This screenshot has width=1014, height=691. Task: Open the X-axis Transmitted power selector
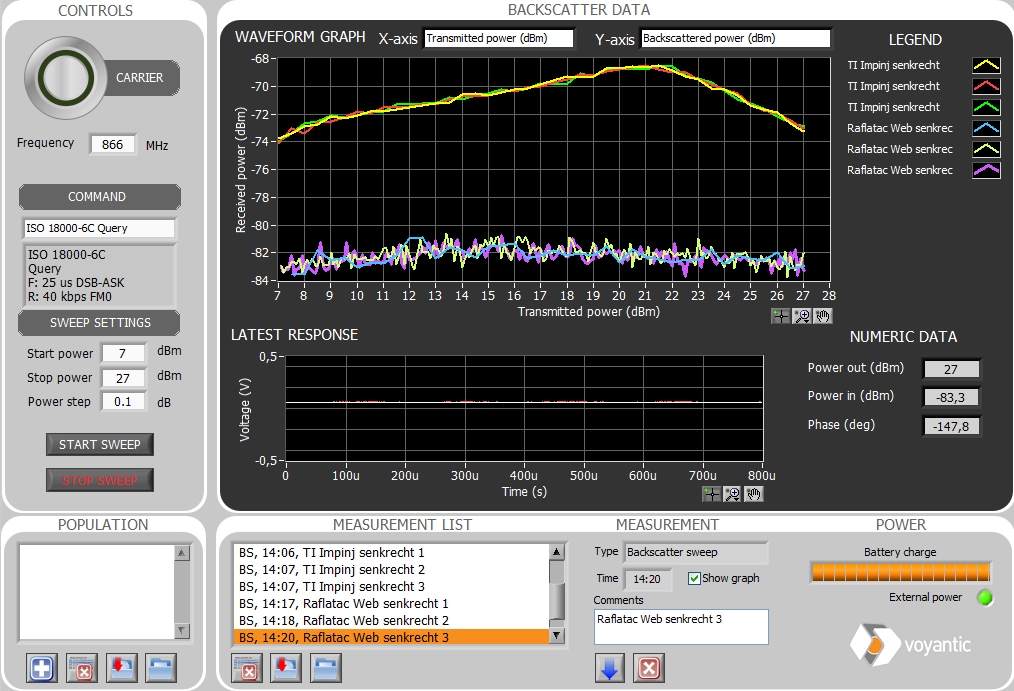(x=498, y=39)
